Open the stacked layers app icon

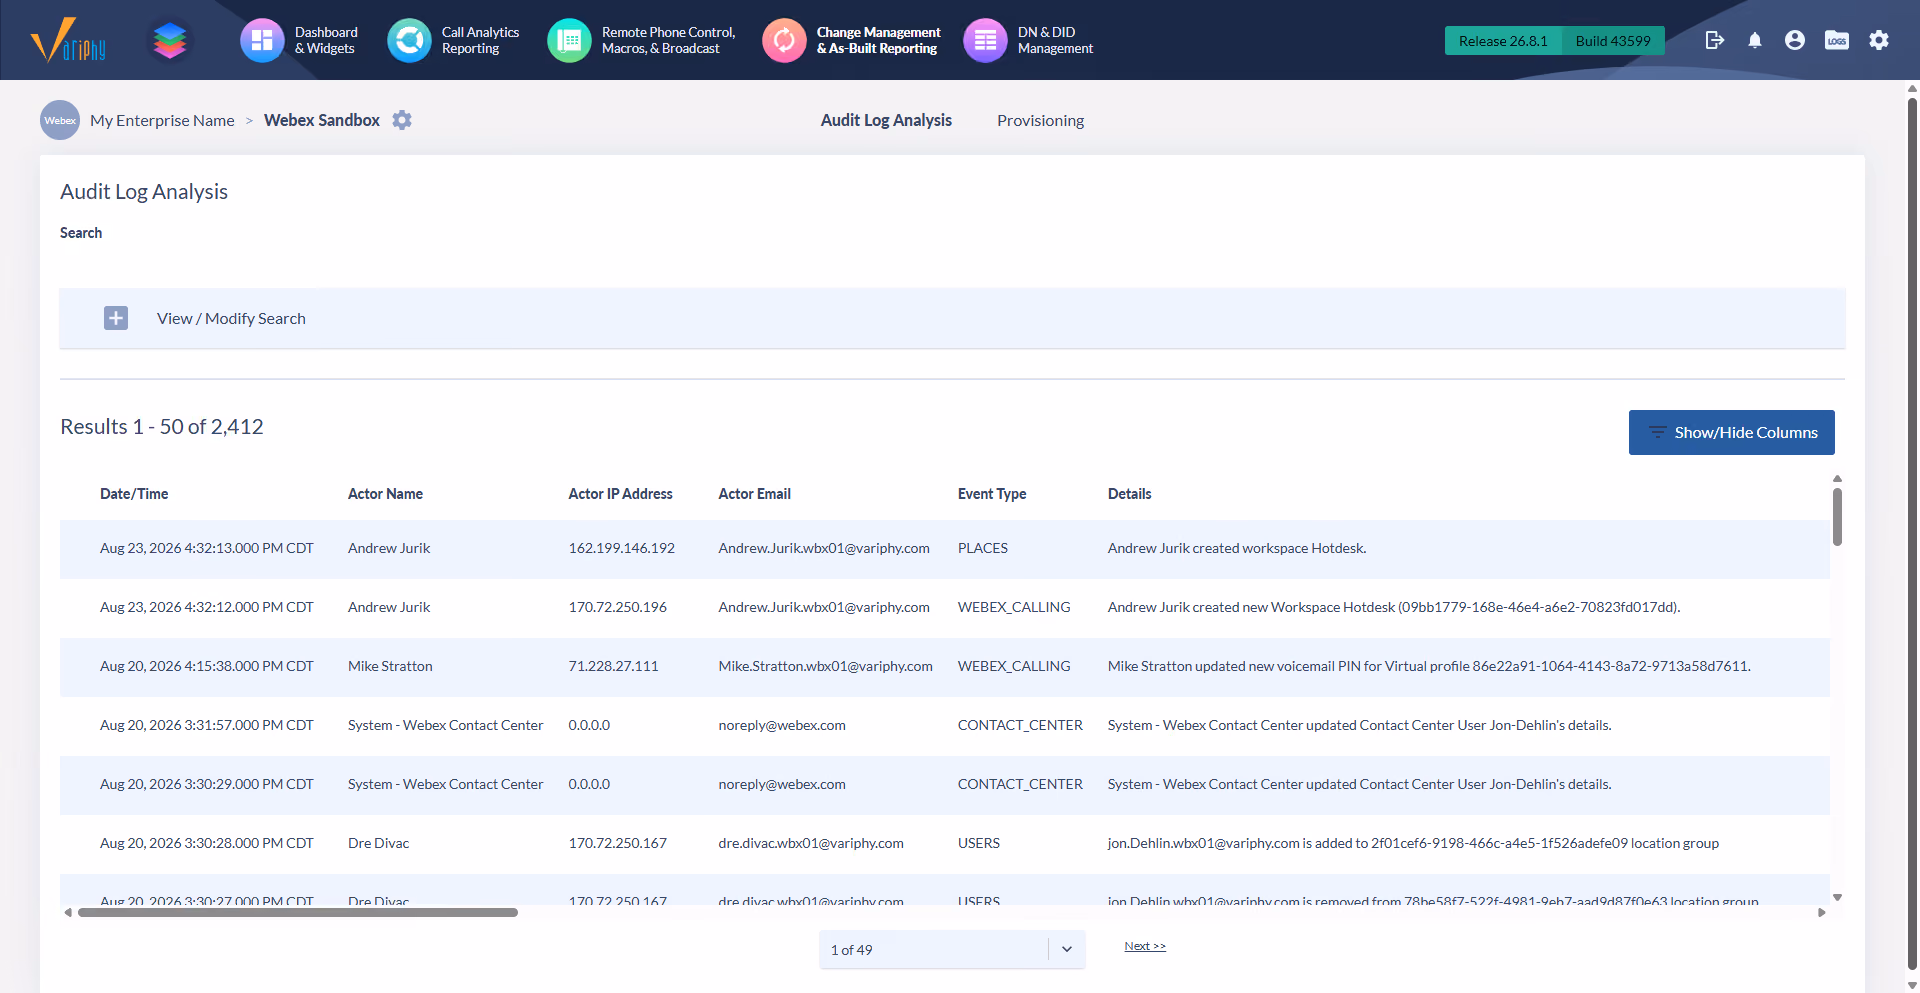pyautogui.click(x=170, y=40)
